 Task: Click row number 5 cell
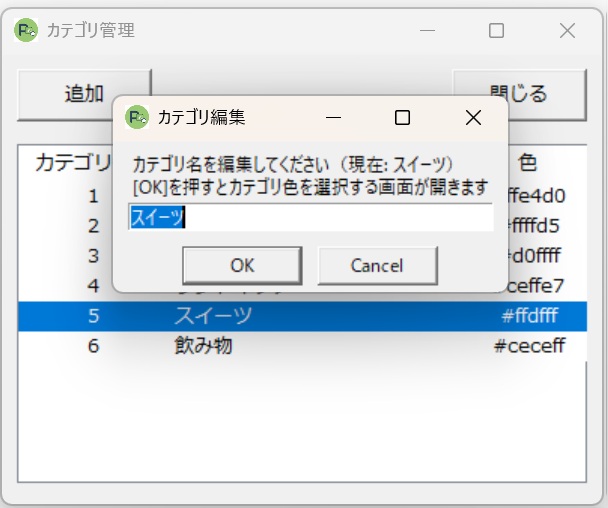[93, 316]
